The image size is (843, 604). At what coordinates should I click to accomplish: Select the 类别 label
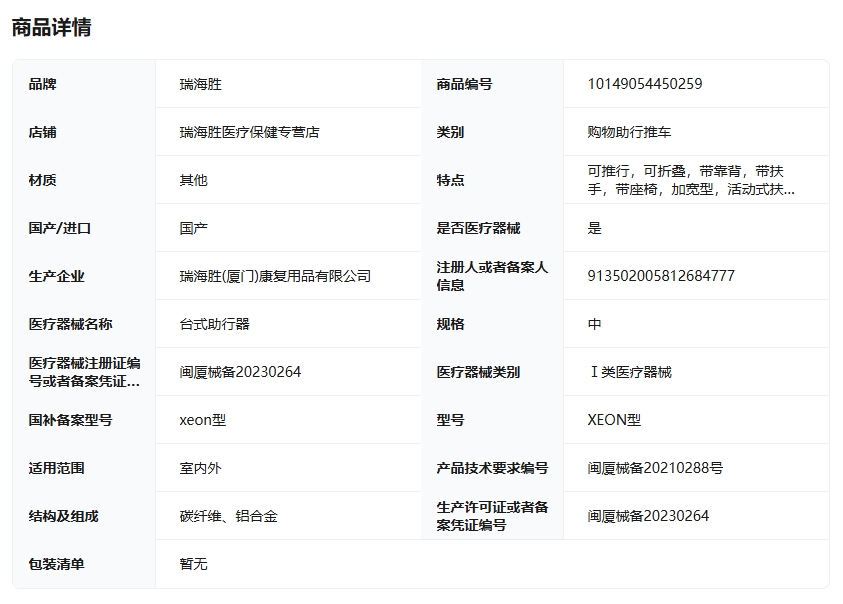(x=451, y=132)
